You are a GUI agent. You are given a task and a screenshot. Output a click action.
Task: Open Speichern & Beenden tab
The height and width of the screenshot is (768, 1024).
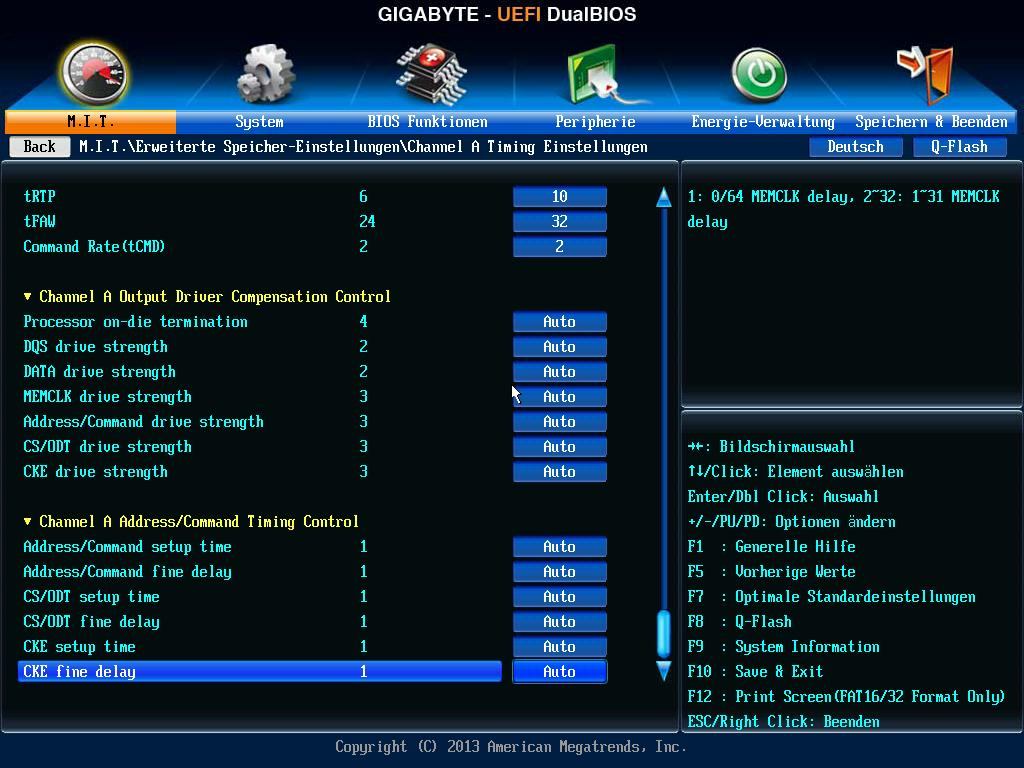pyautogui.click(x=931, y=121)
